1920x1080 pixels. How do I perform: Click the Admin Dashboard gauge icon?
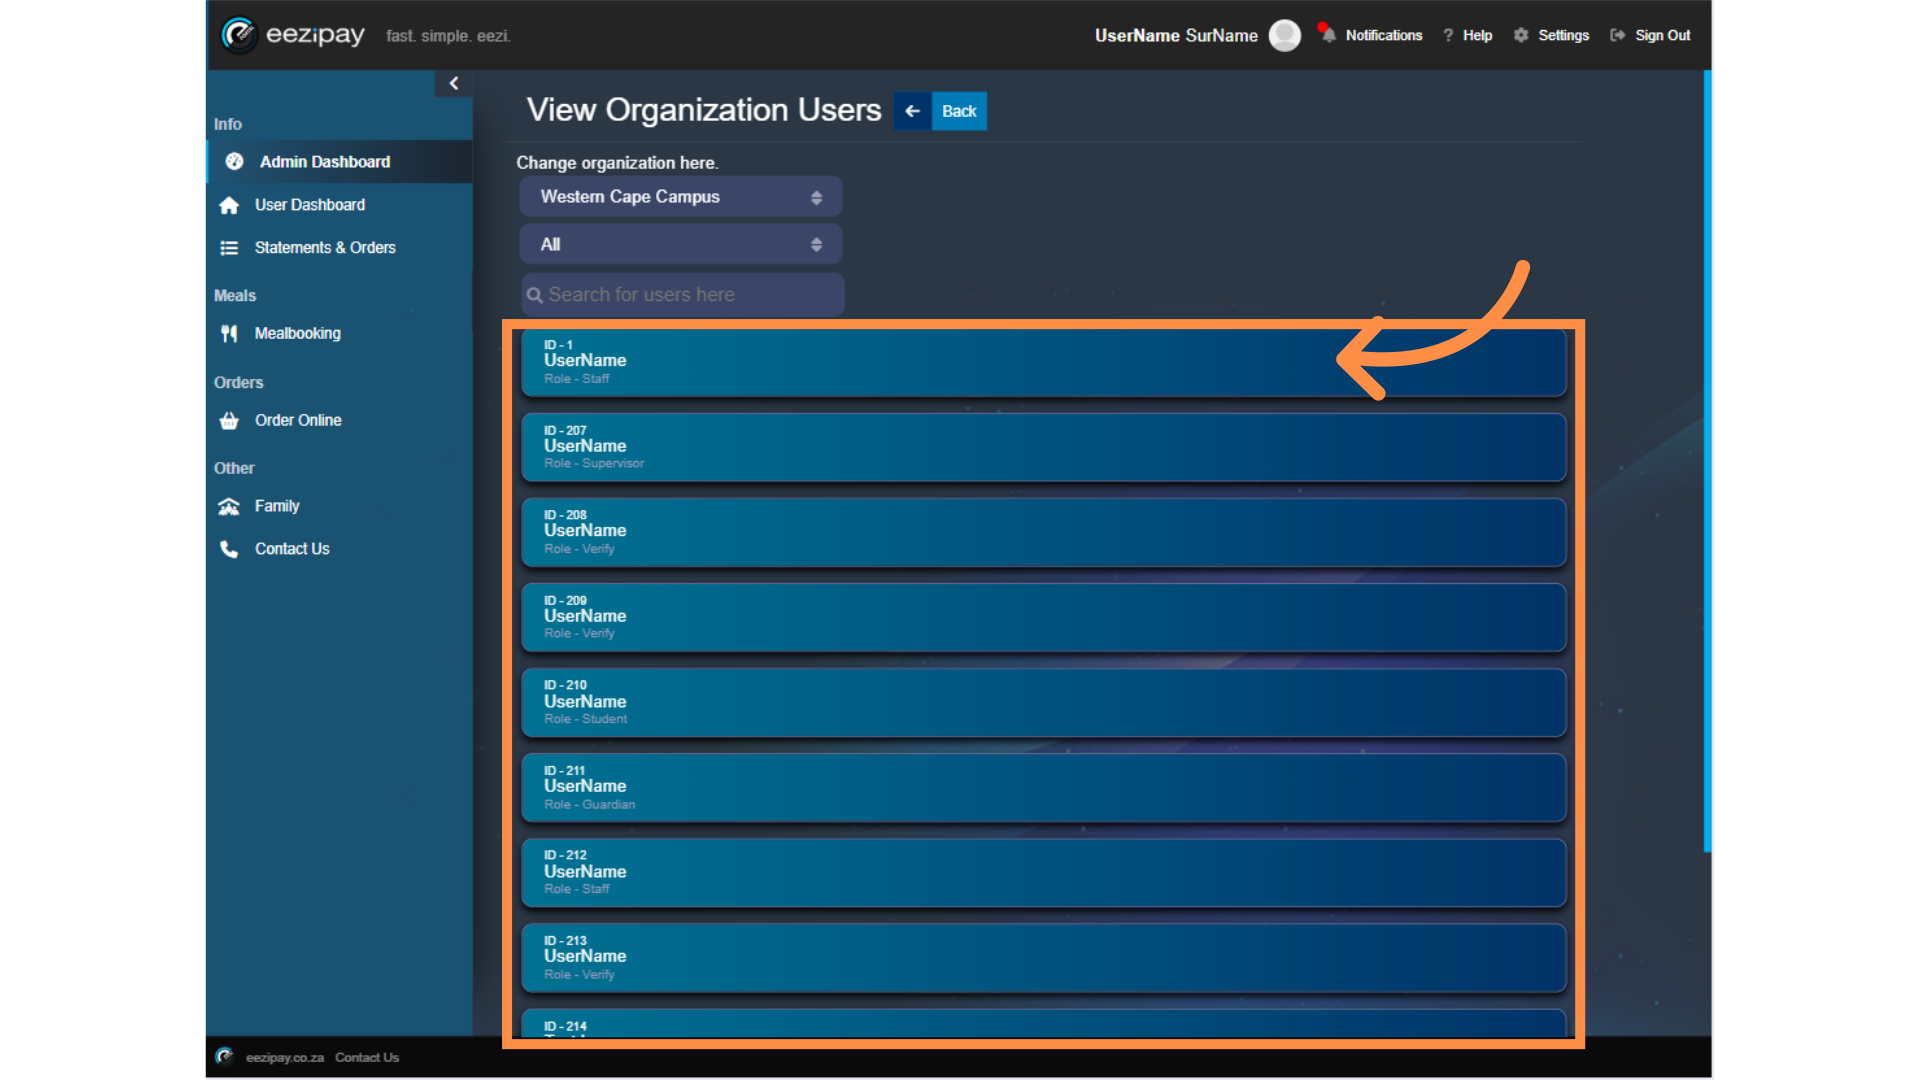(235, 162)
